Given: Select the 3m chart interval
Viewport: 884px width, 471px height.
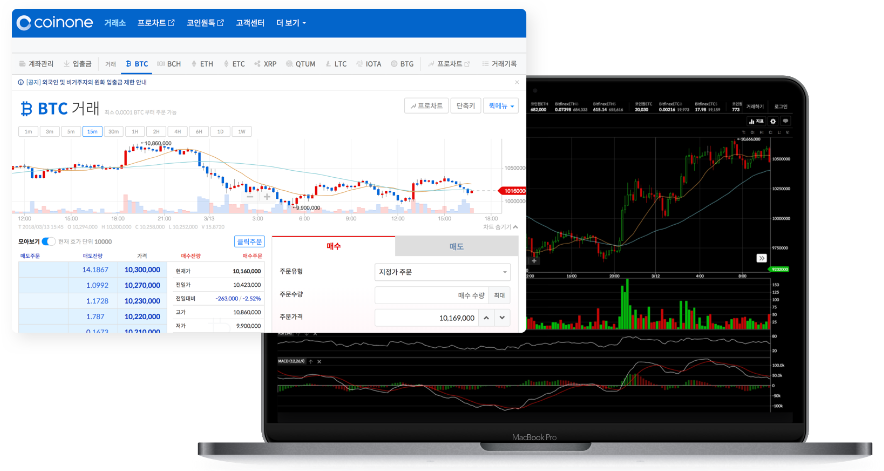Looking at the screenshot, I should [x=50, y=131].
